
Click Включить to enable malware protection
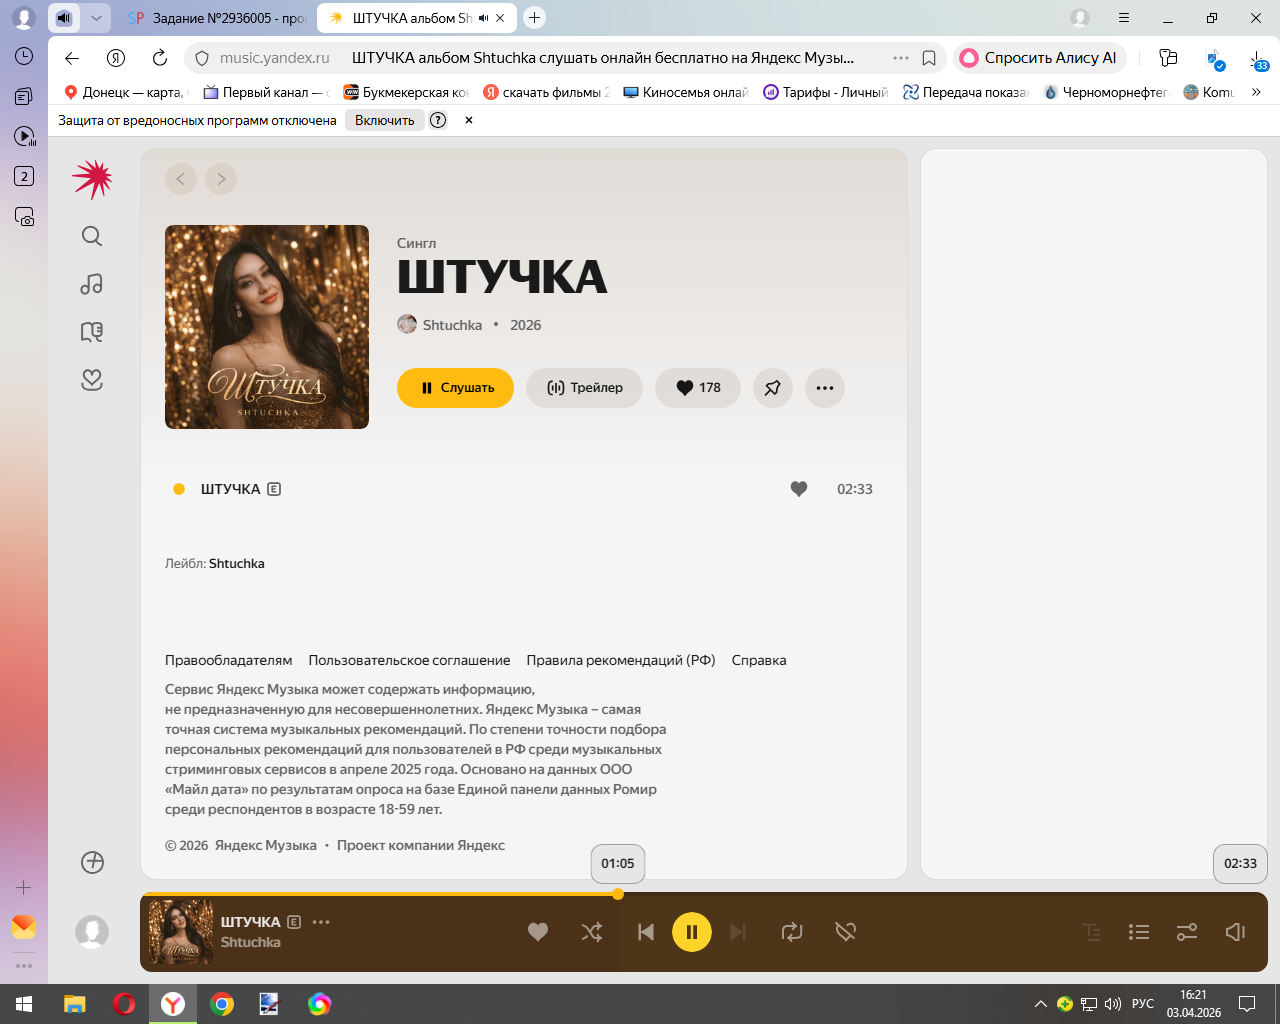[x=384, y=120]
